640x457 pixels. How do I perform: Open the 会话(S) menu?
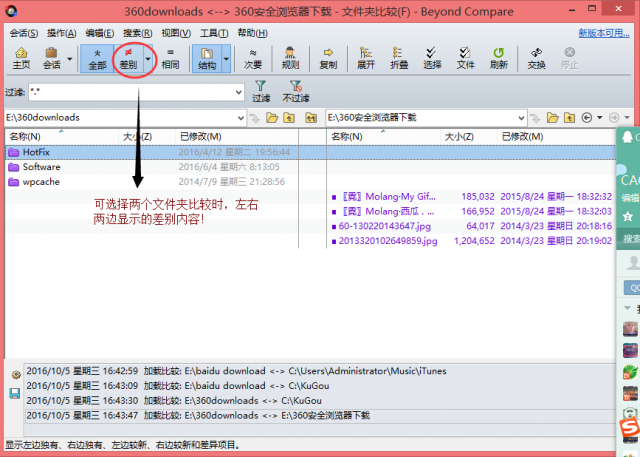pyautogui.click(x=24, y=33)
